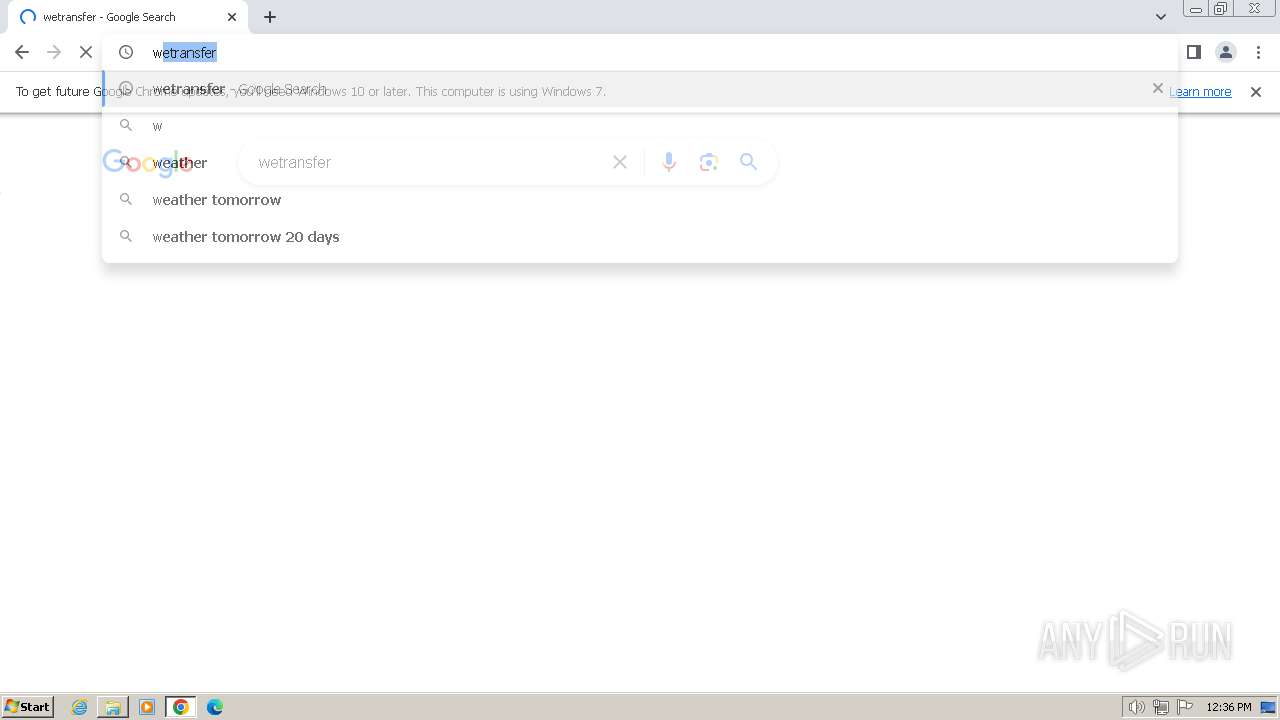Open a new tab
Screen dimensions: 1280x720
pos(270,17)
